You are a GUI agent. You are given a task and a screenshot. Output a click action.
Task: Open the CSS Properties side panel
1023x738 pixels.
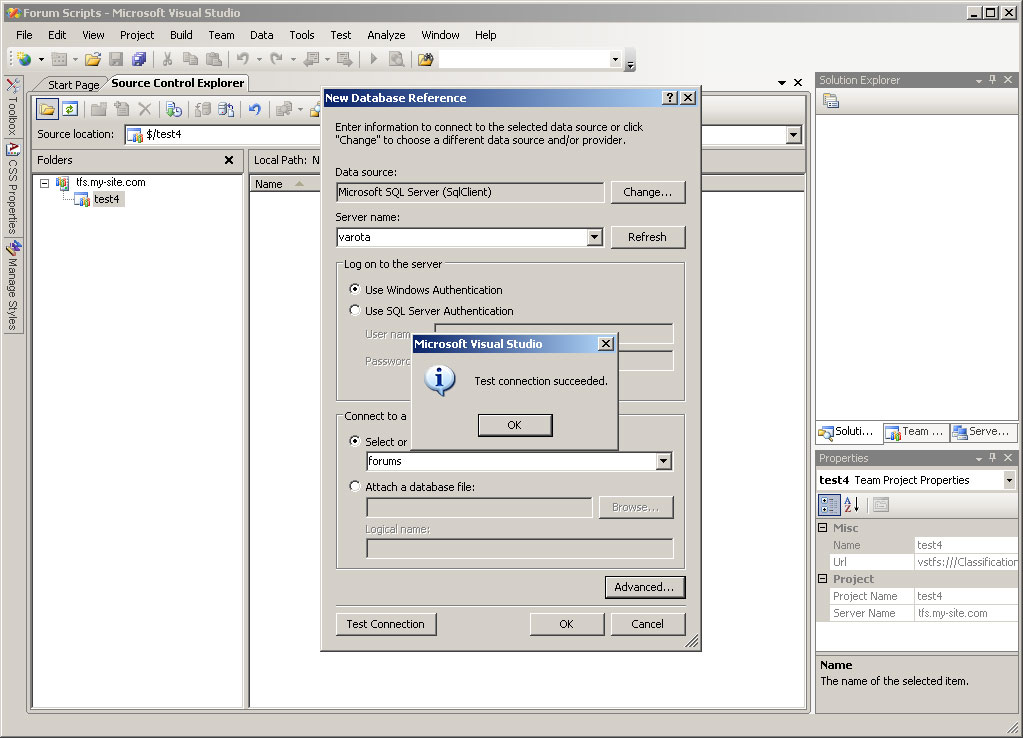pyautogui.click(x=12, y=188)
